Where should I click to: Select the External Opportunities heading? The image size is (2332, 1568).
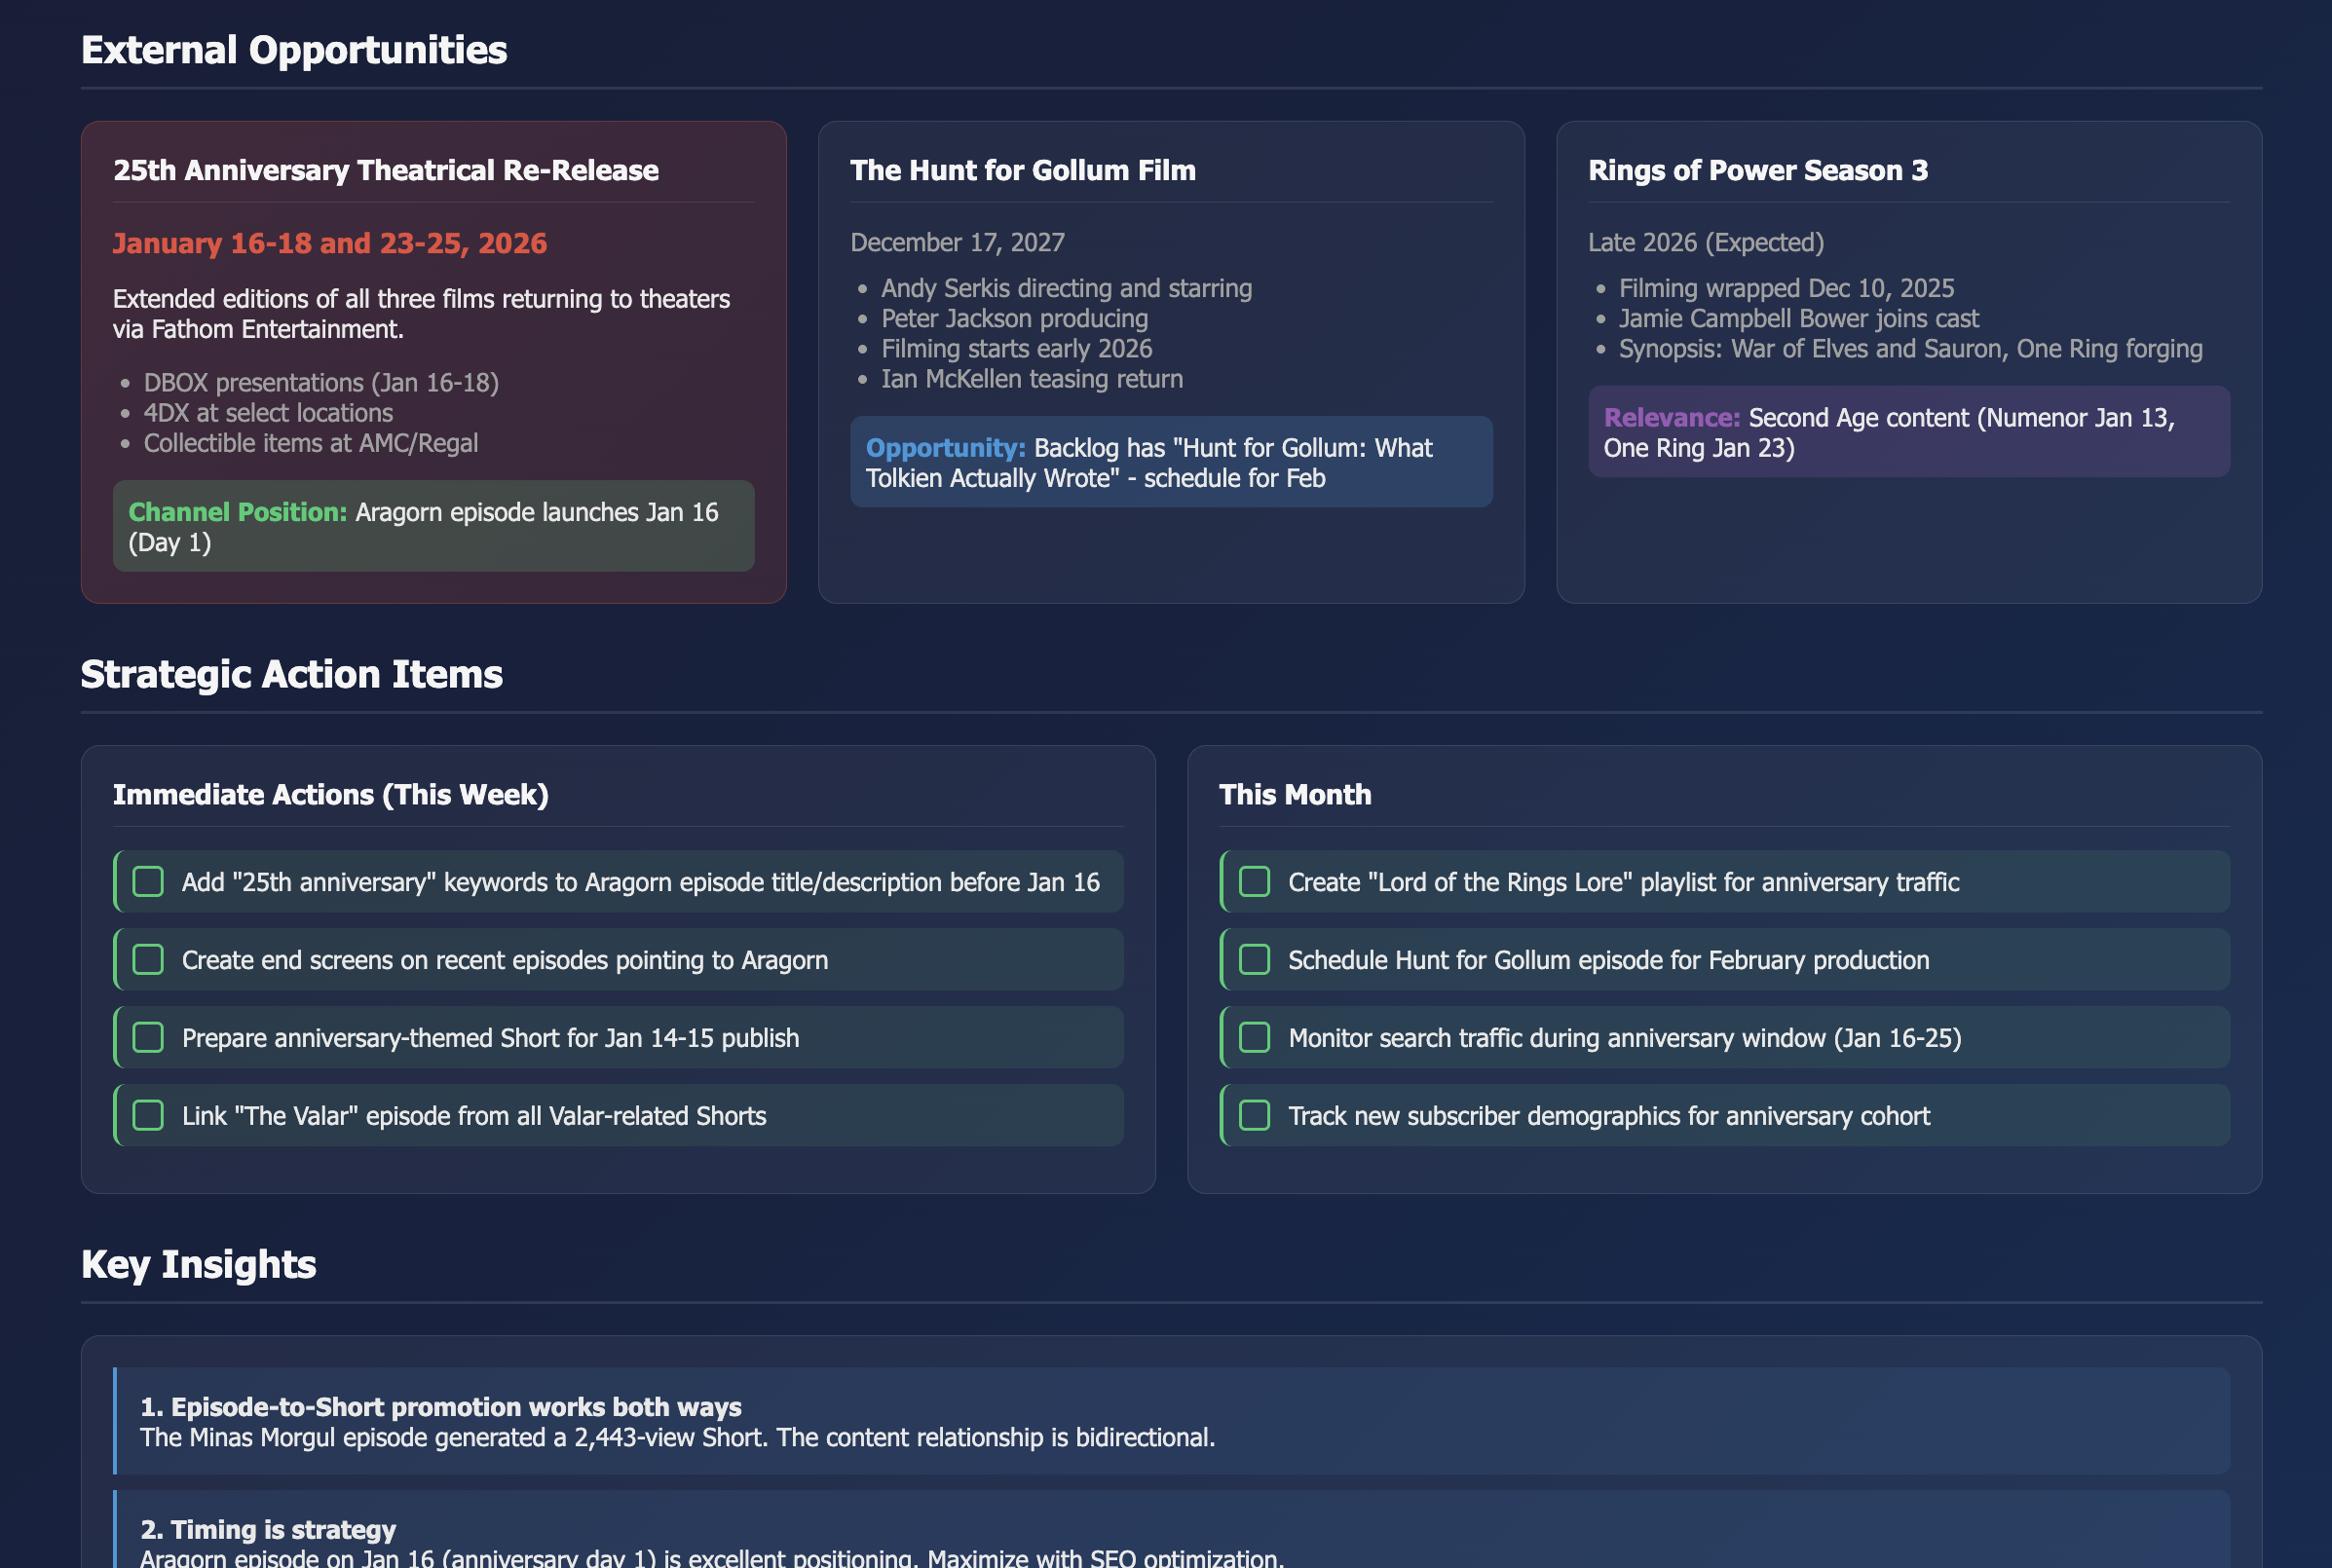293,49
